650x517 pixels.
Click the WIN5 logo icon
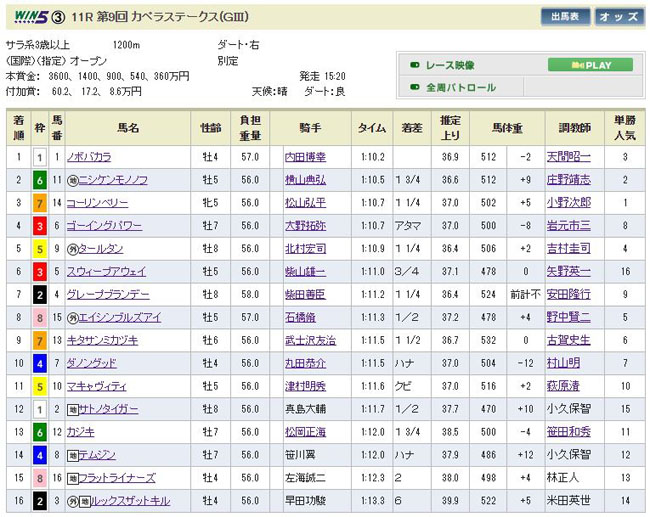[25, 16]
